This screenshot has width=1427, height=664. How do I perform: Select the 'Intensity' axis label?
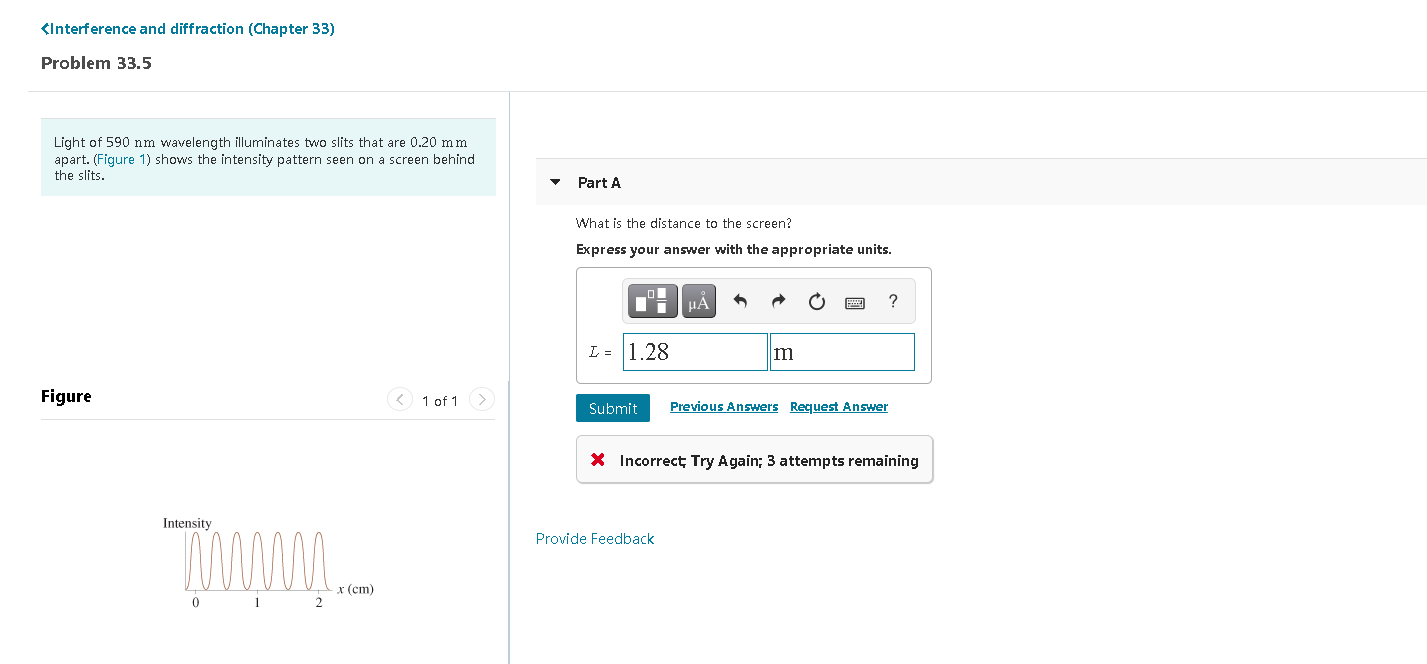click(187, 523)
